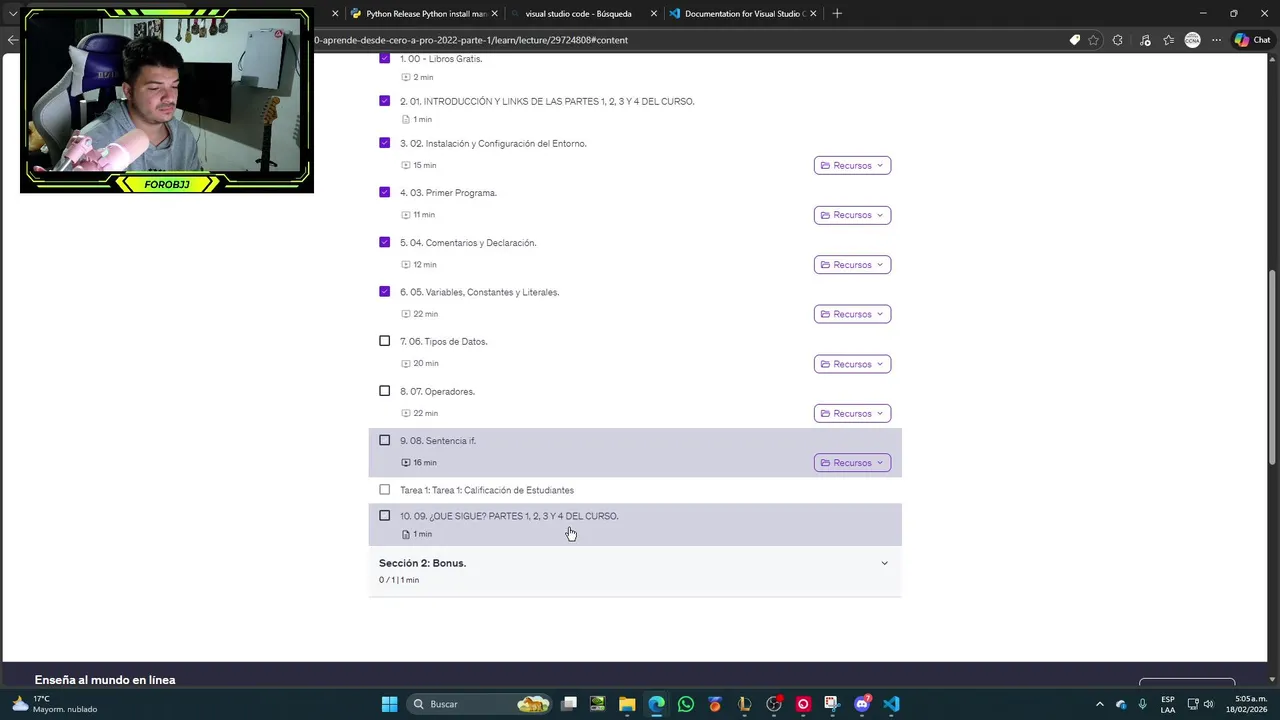This screenshot has width=1280, height=720.
Task: Click the address bar URL field
Action: click(690, 40)
